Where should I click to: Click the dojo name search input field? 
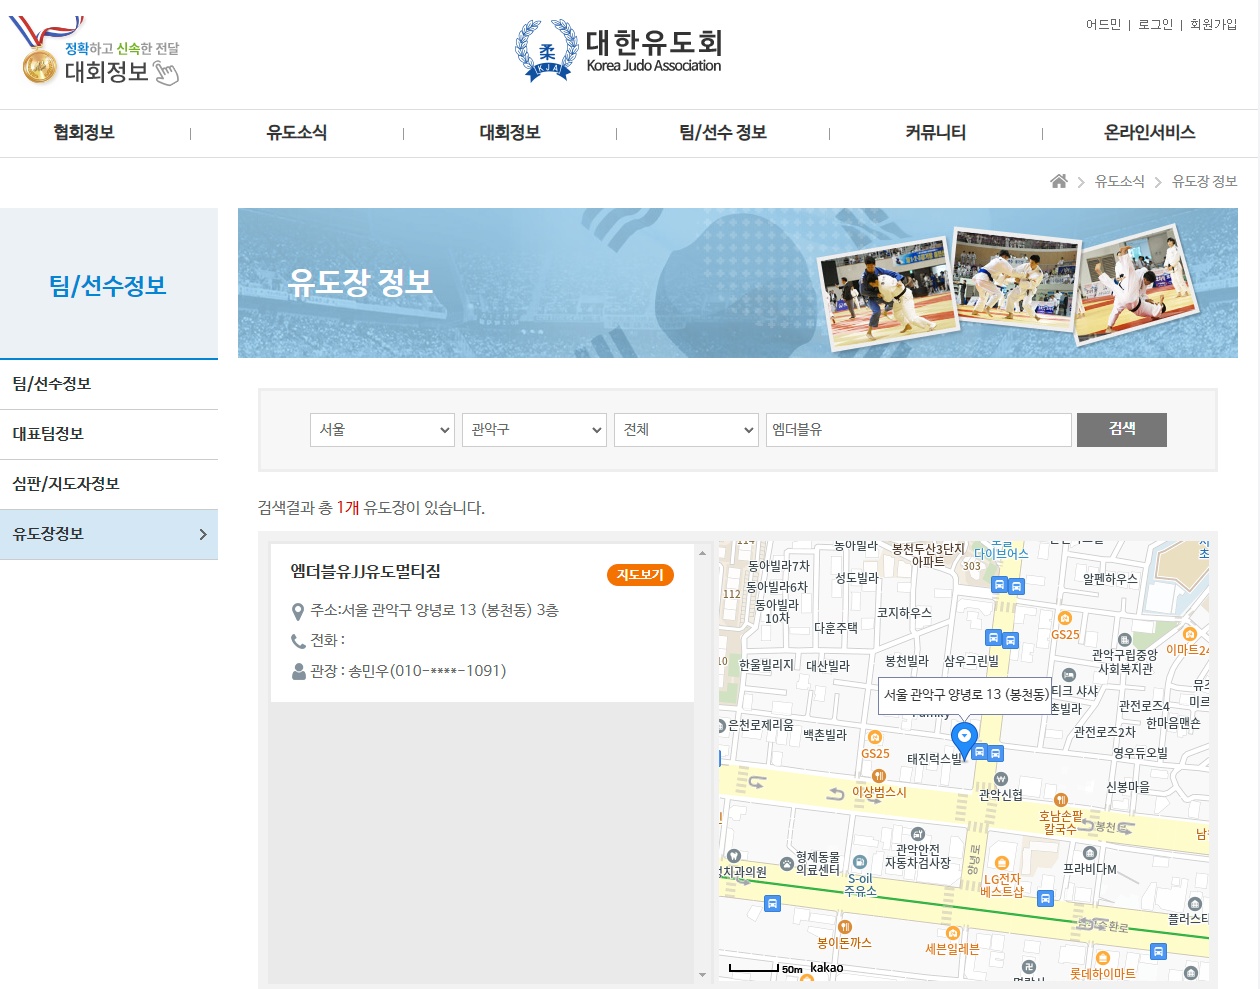(x=918, y=430)
